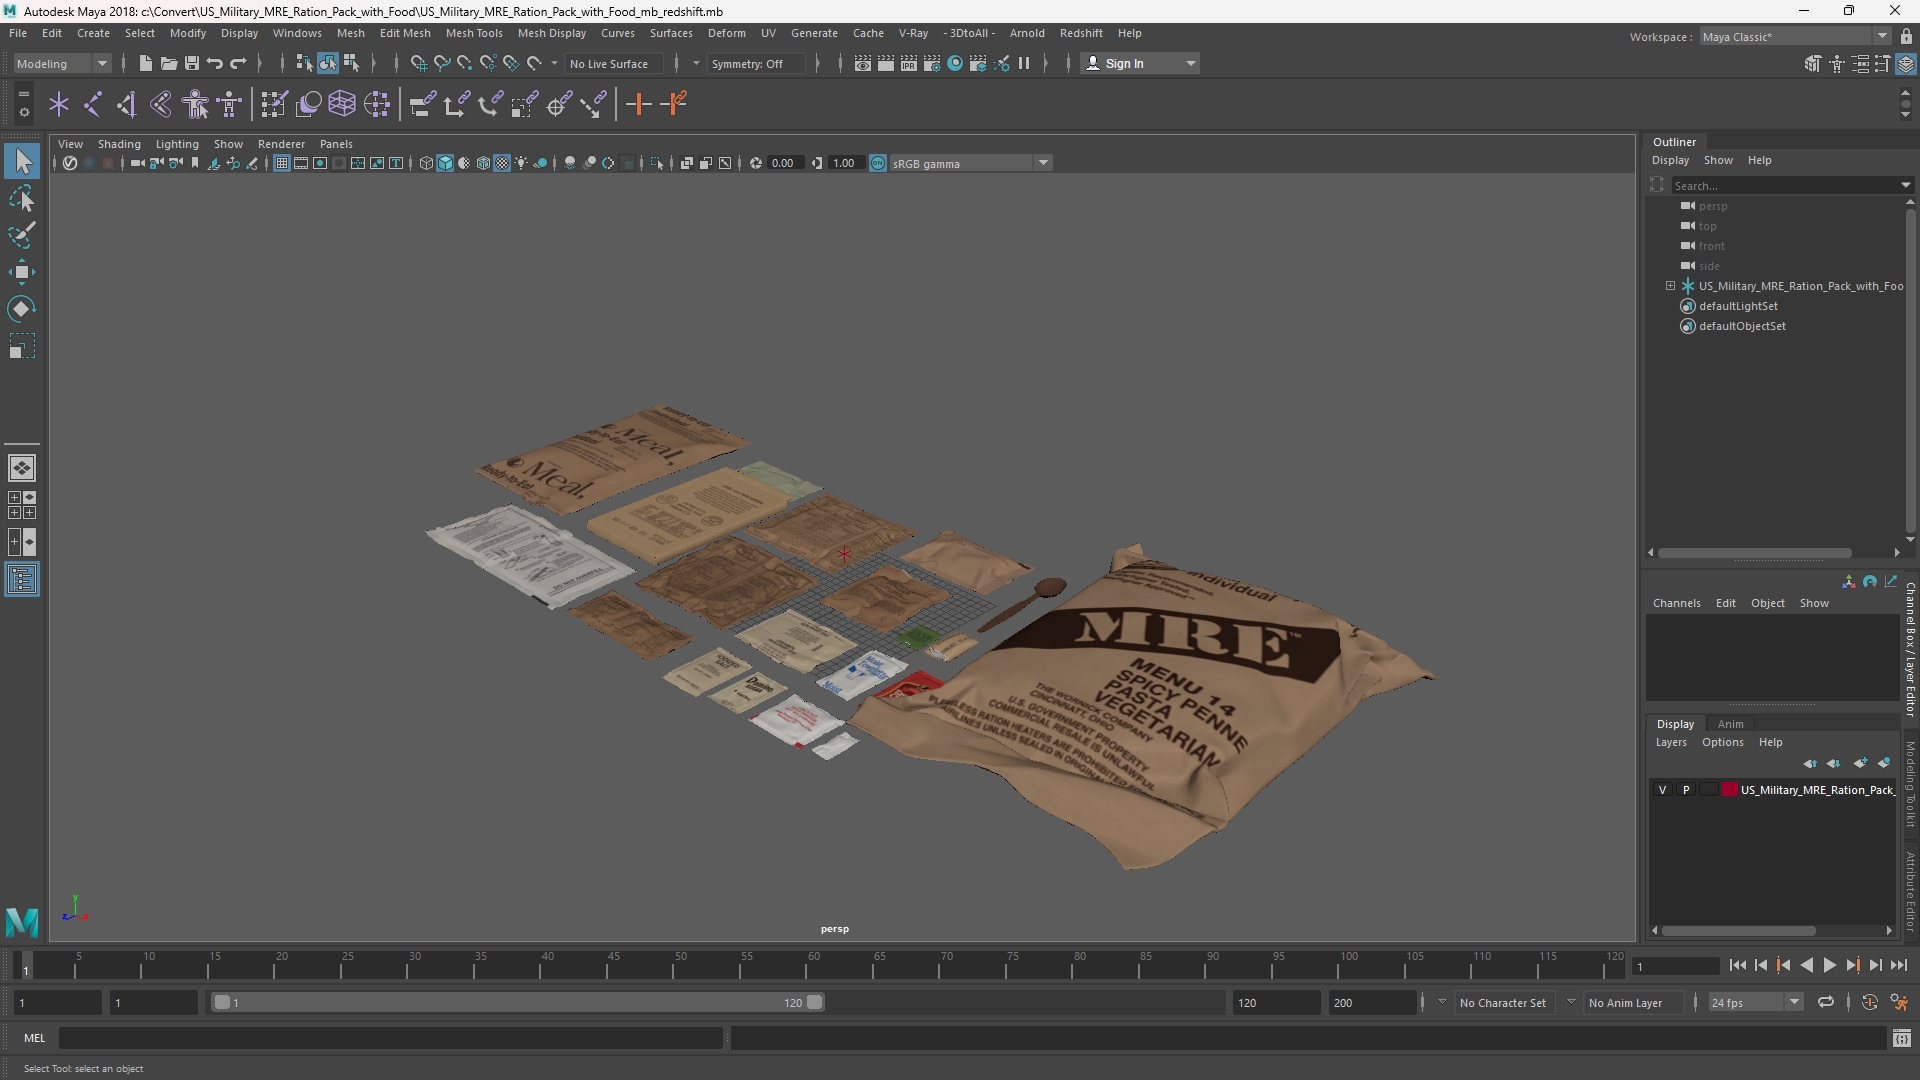Open a scene with the folder icon

tap(168, 63)
